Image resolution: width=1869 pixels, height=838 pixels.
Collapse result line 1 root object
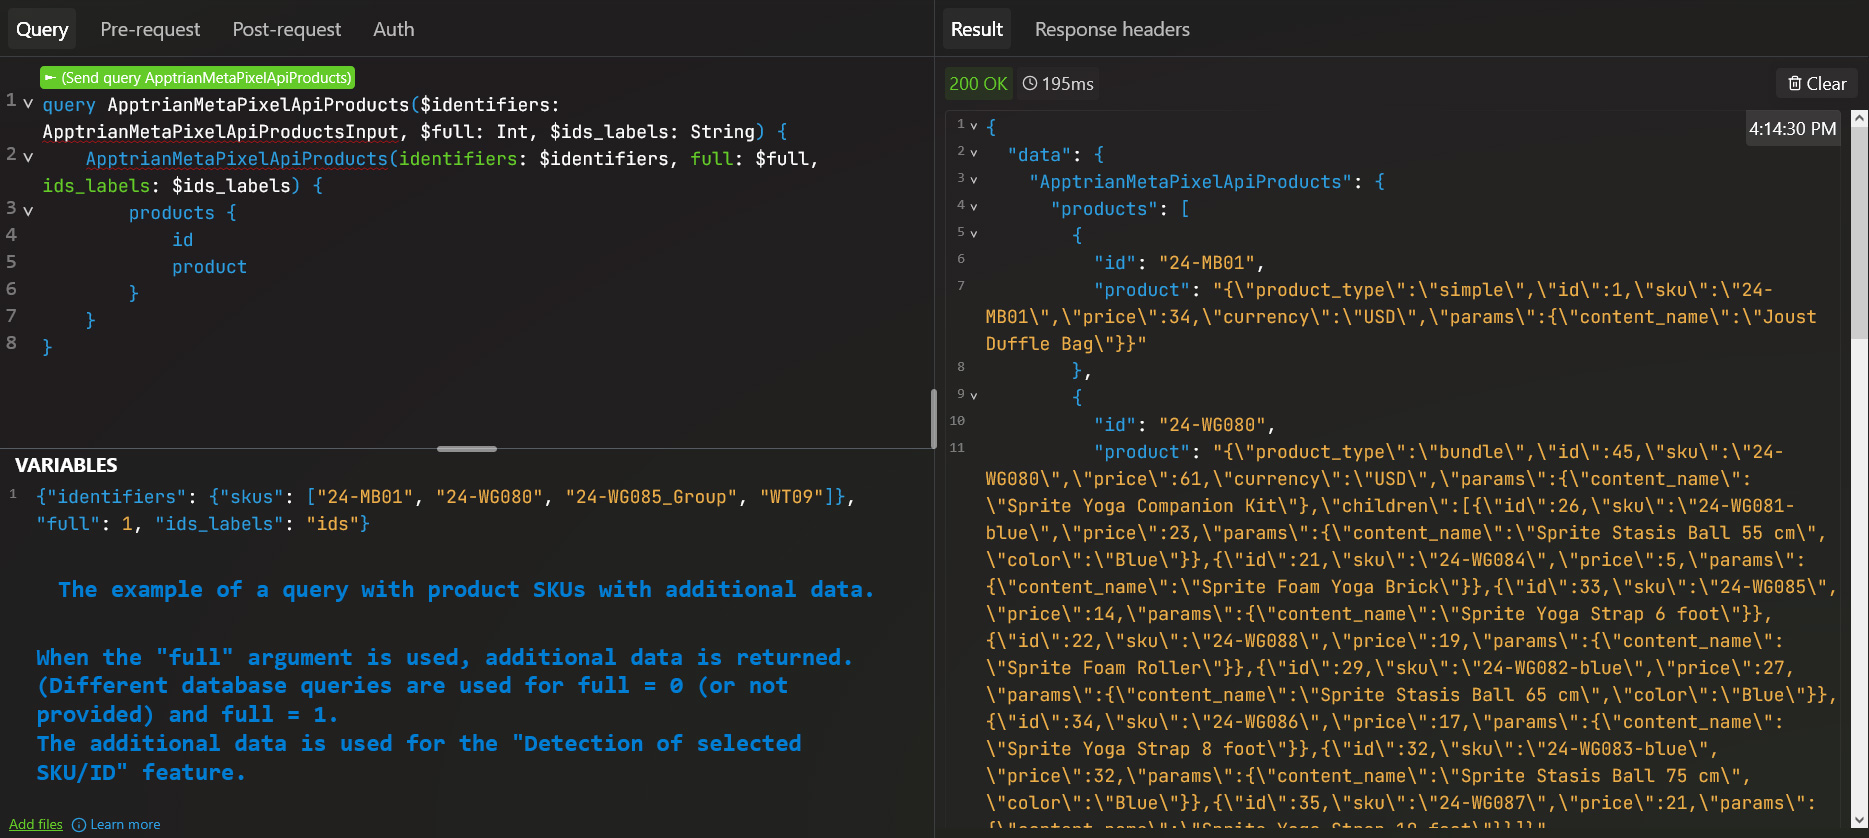pyautogui.click(x=974, y=127)
